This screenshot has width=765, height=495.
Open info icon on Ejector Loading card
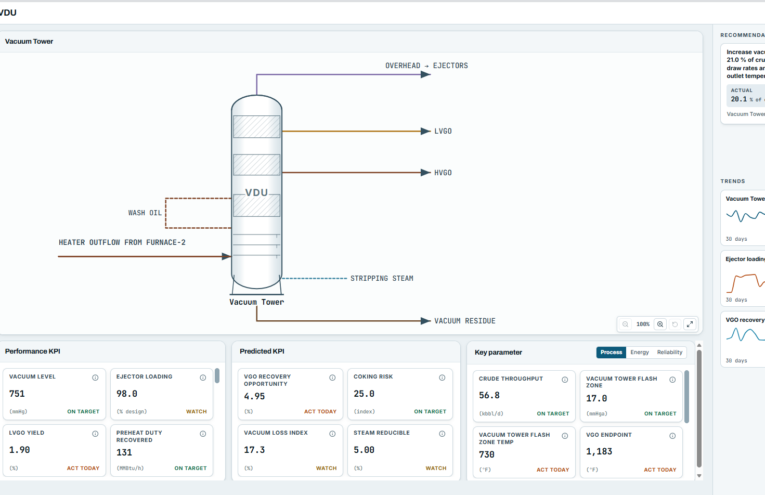[x=203, y=377]
